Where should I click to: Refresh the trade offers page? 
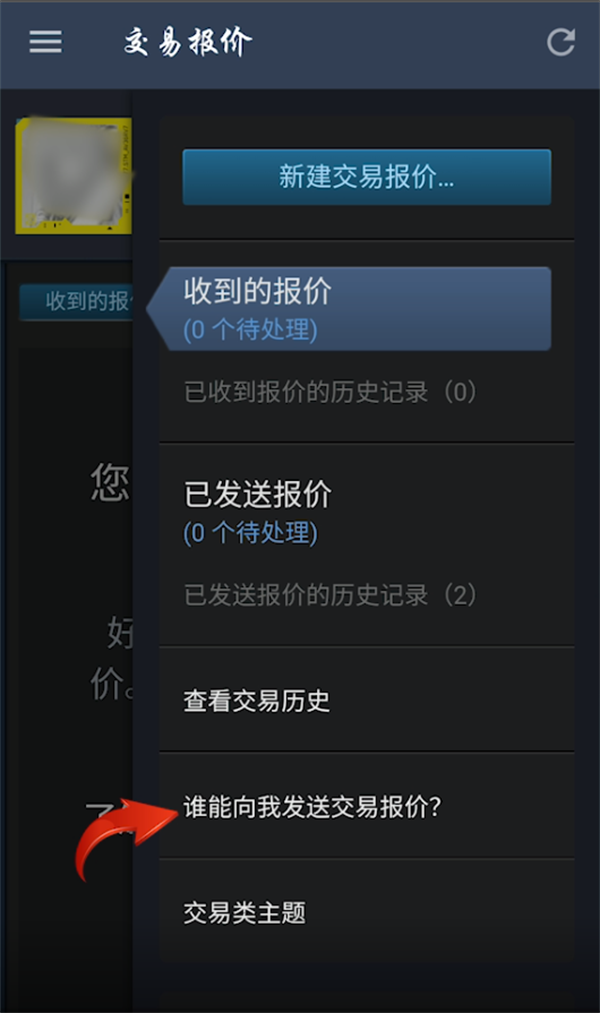[561, 43]
